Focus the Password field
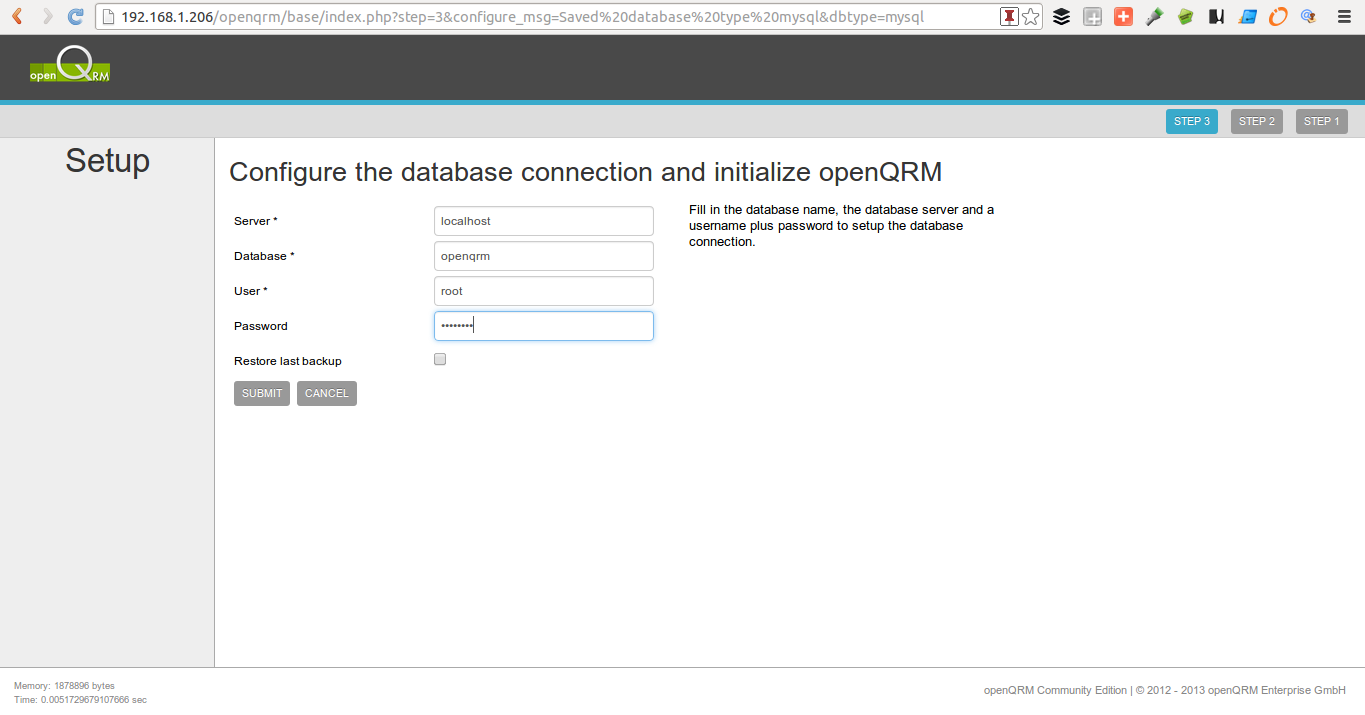1365x715 pixels. [x=543, y=325]
